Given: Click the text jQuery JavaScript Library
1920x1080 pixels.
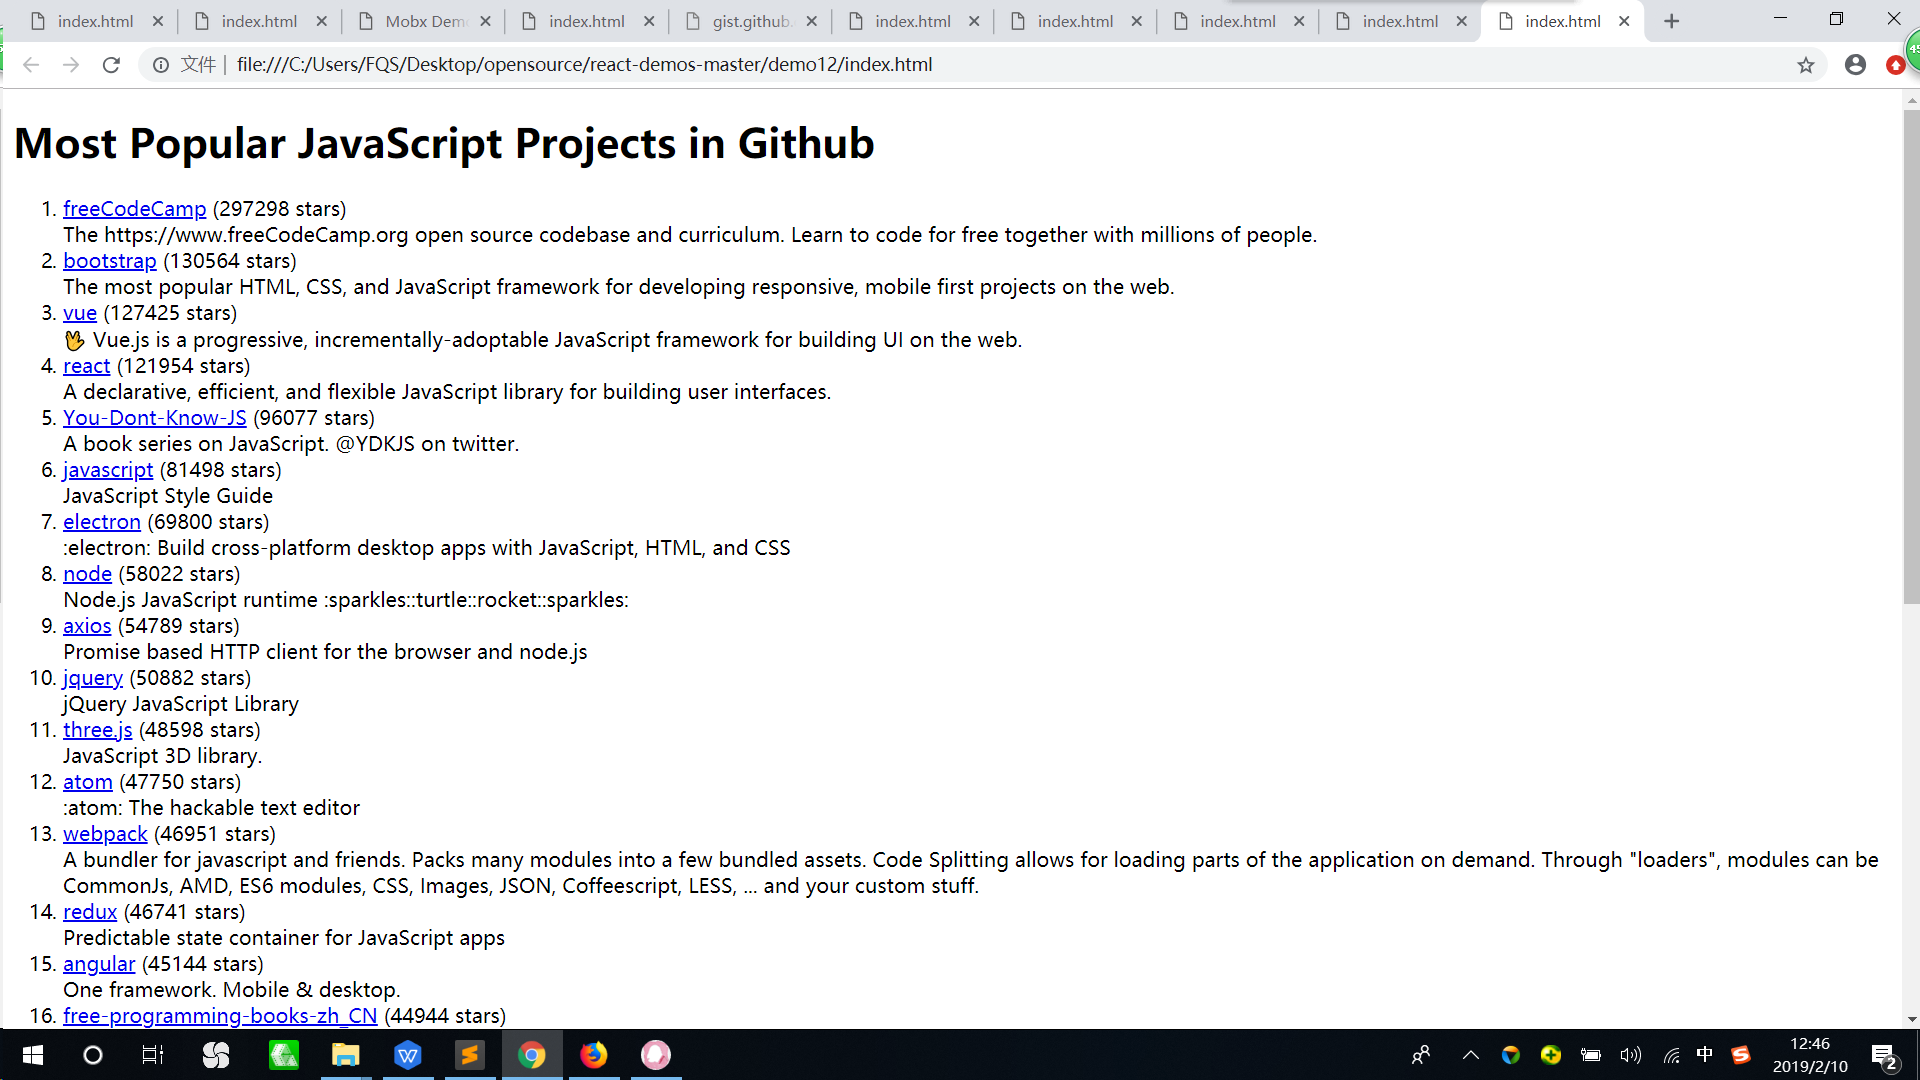Looking at the screenshot, I should coord(181,704).
